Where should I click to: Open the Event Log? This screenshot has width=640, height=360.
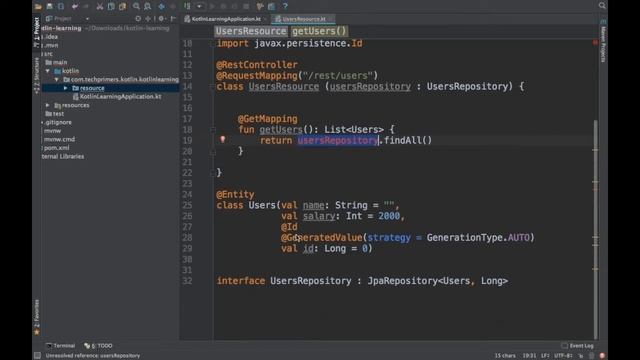click(578, 346)
